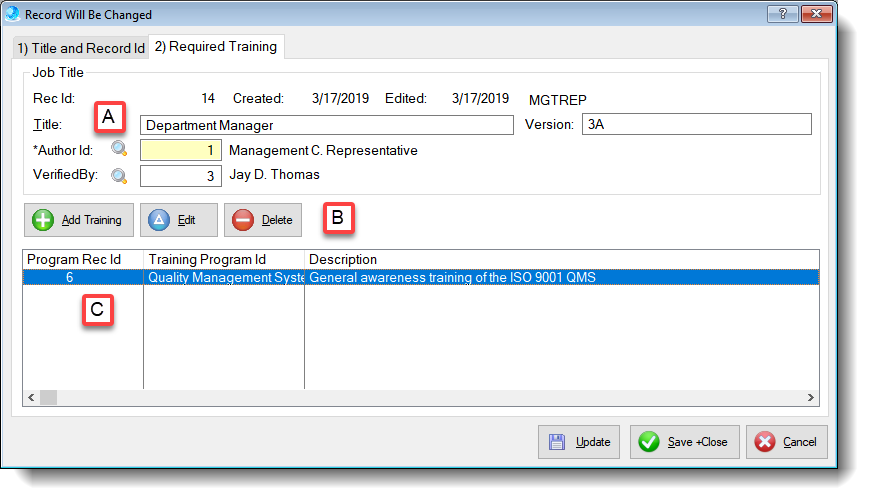Choose Save +Close
Image resolution: width=871 pixels, height=502 pixels.
(x=684, y=442)
